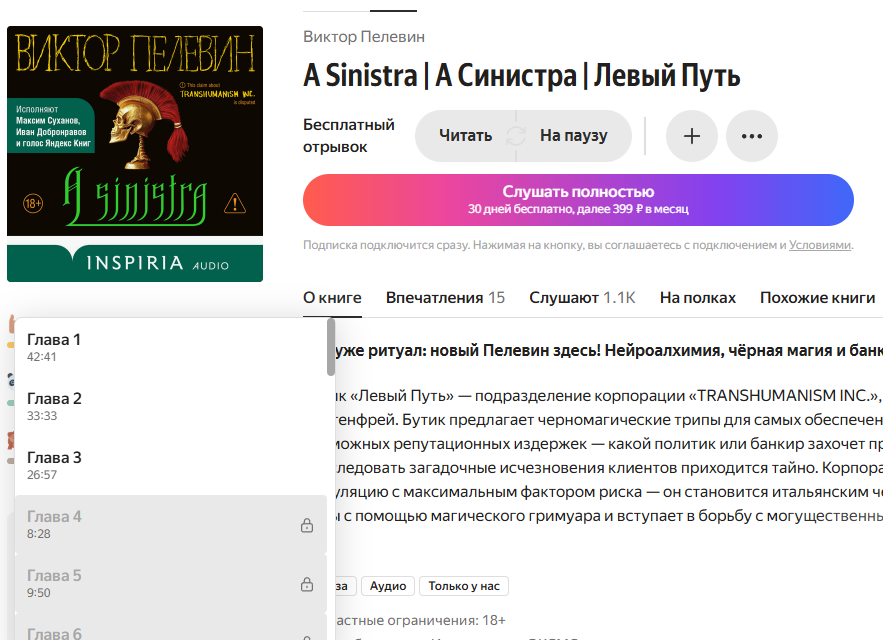Viewport: 883px width, 640px height.
Task: Click the author link Виктор Пелевин
Action: pos(364,37)
